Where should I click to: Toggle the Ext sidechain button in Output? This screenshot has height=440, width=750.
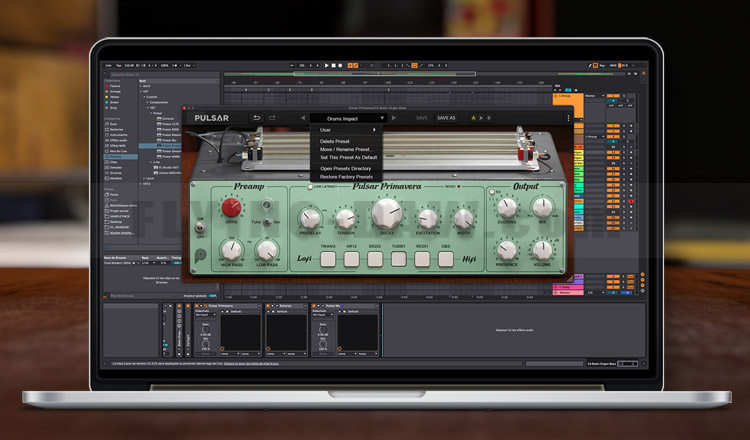tap(492, 192)
